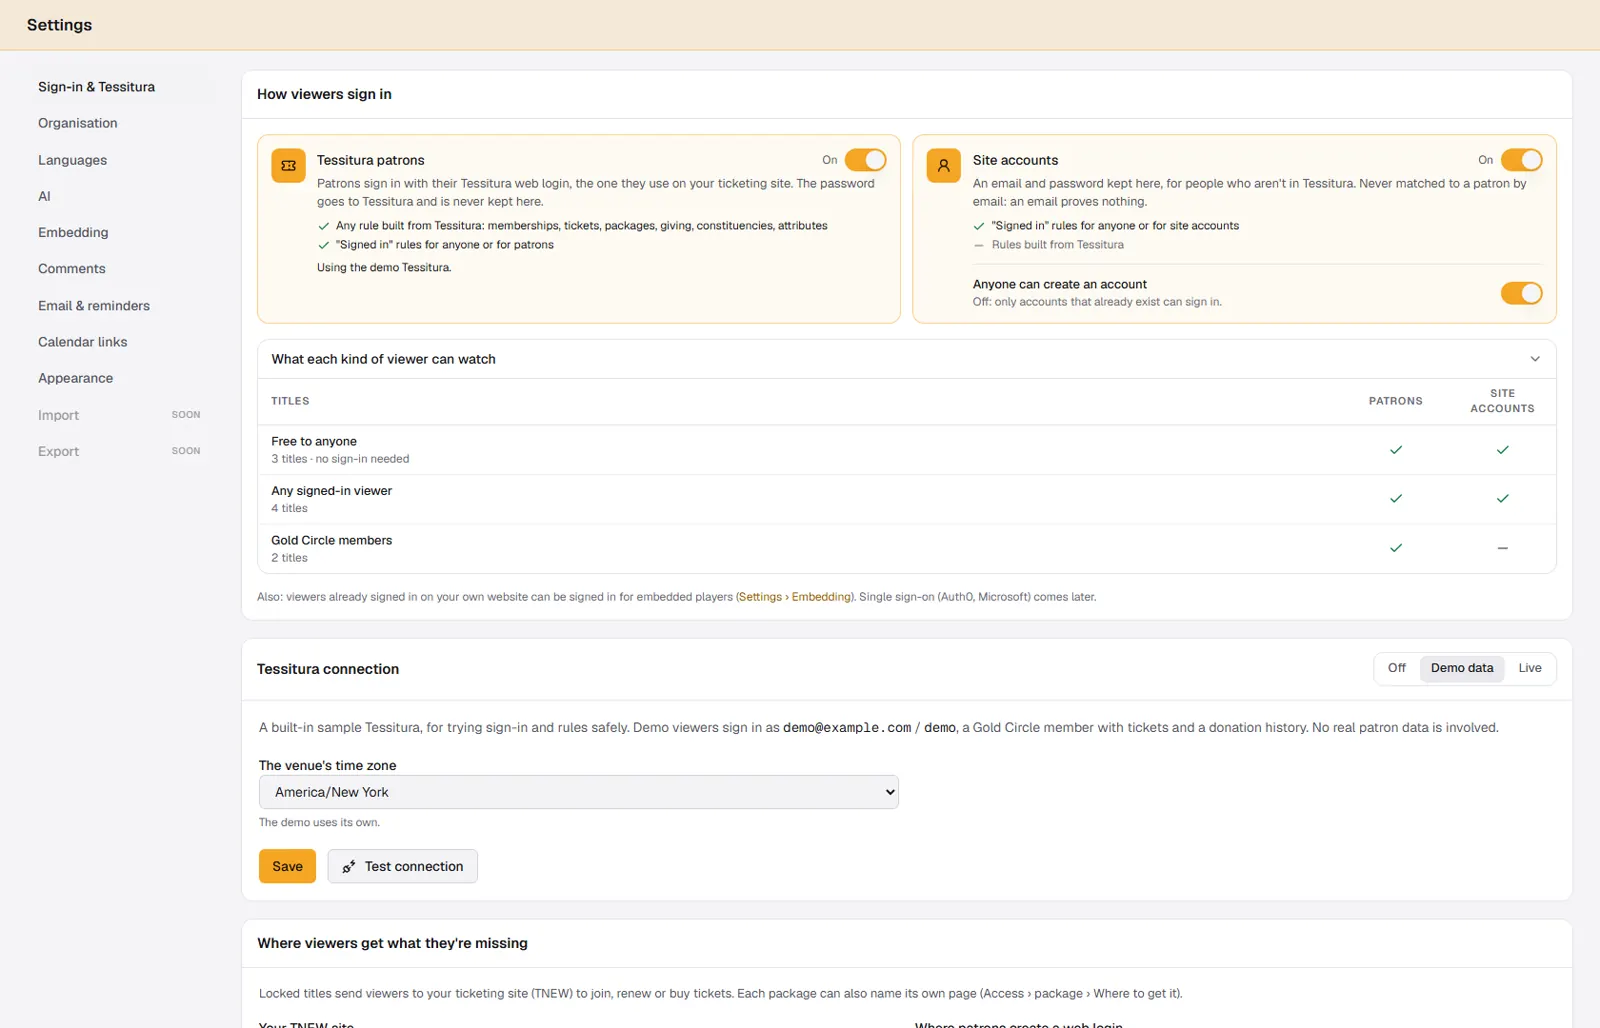This screenshot has height=1028, width=1600.
Task: Click the checkmark beside 'Any rule built from Tessitura'
Action: tap(324, 226)
